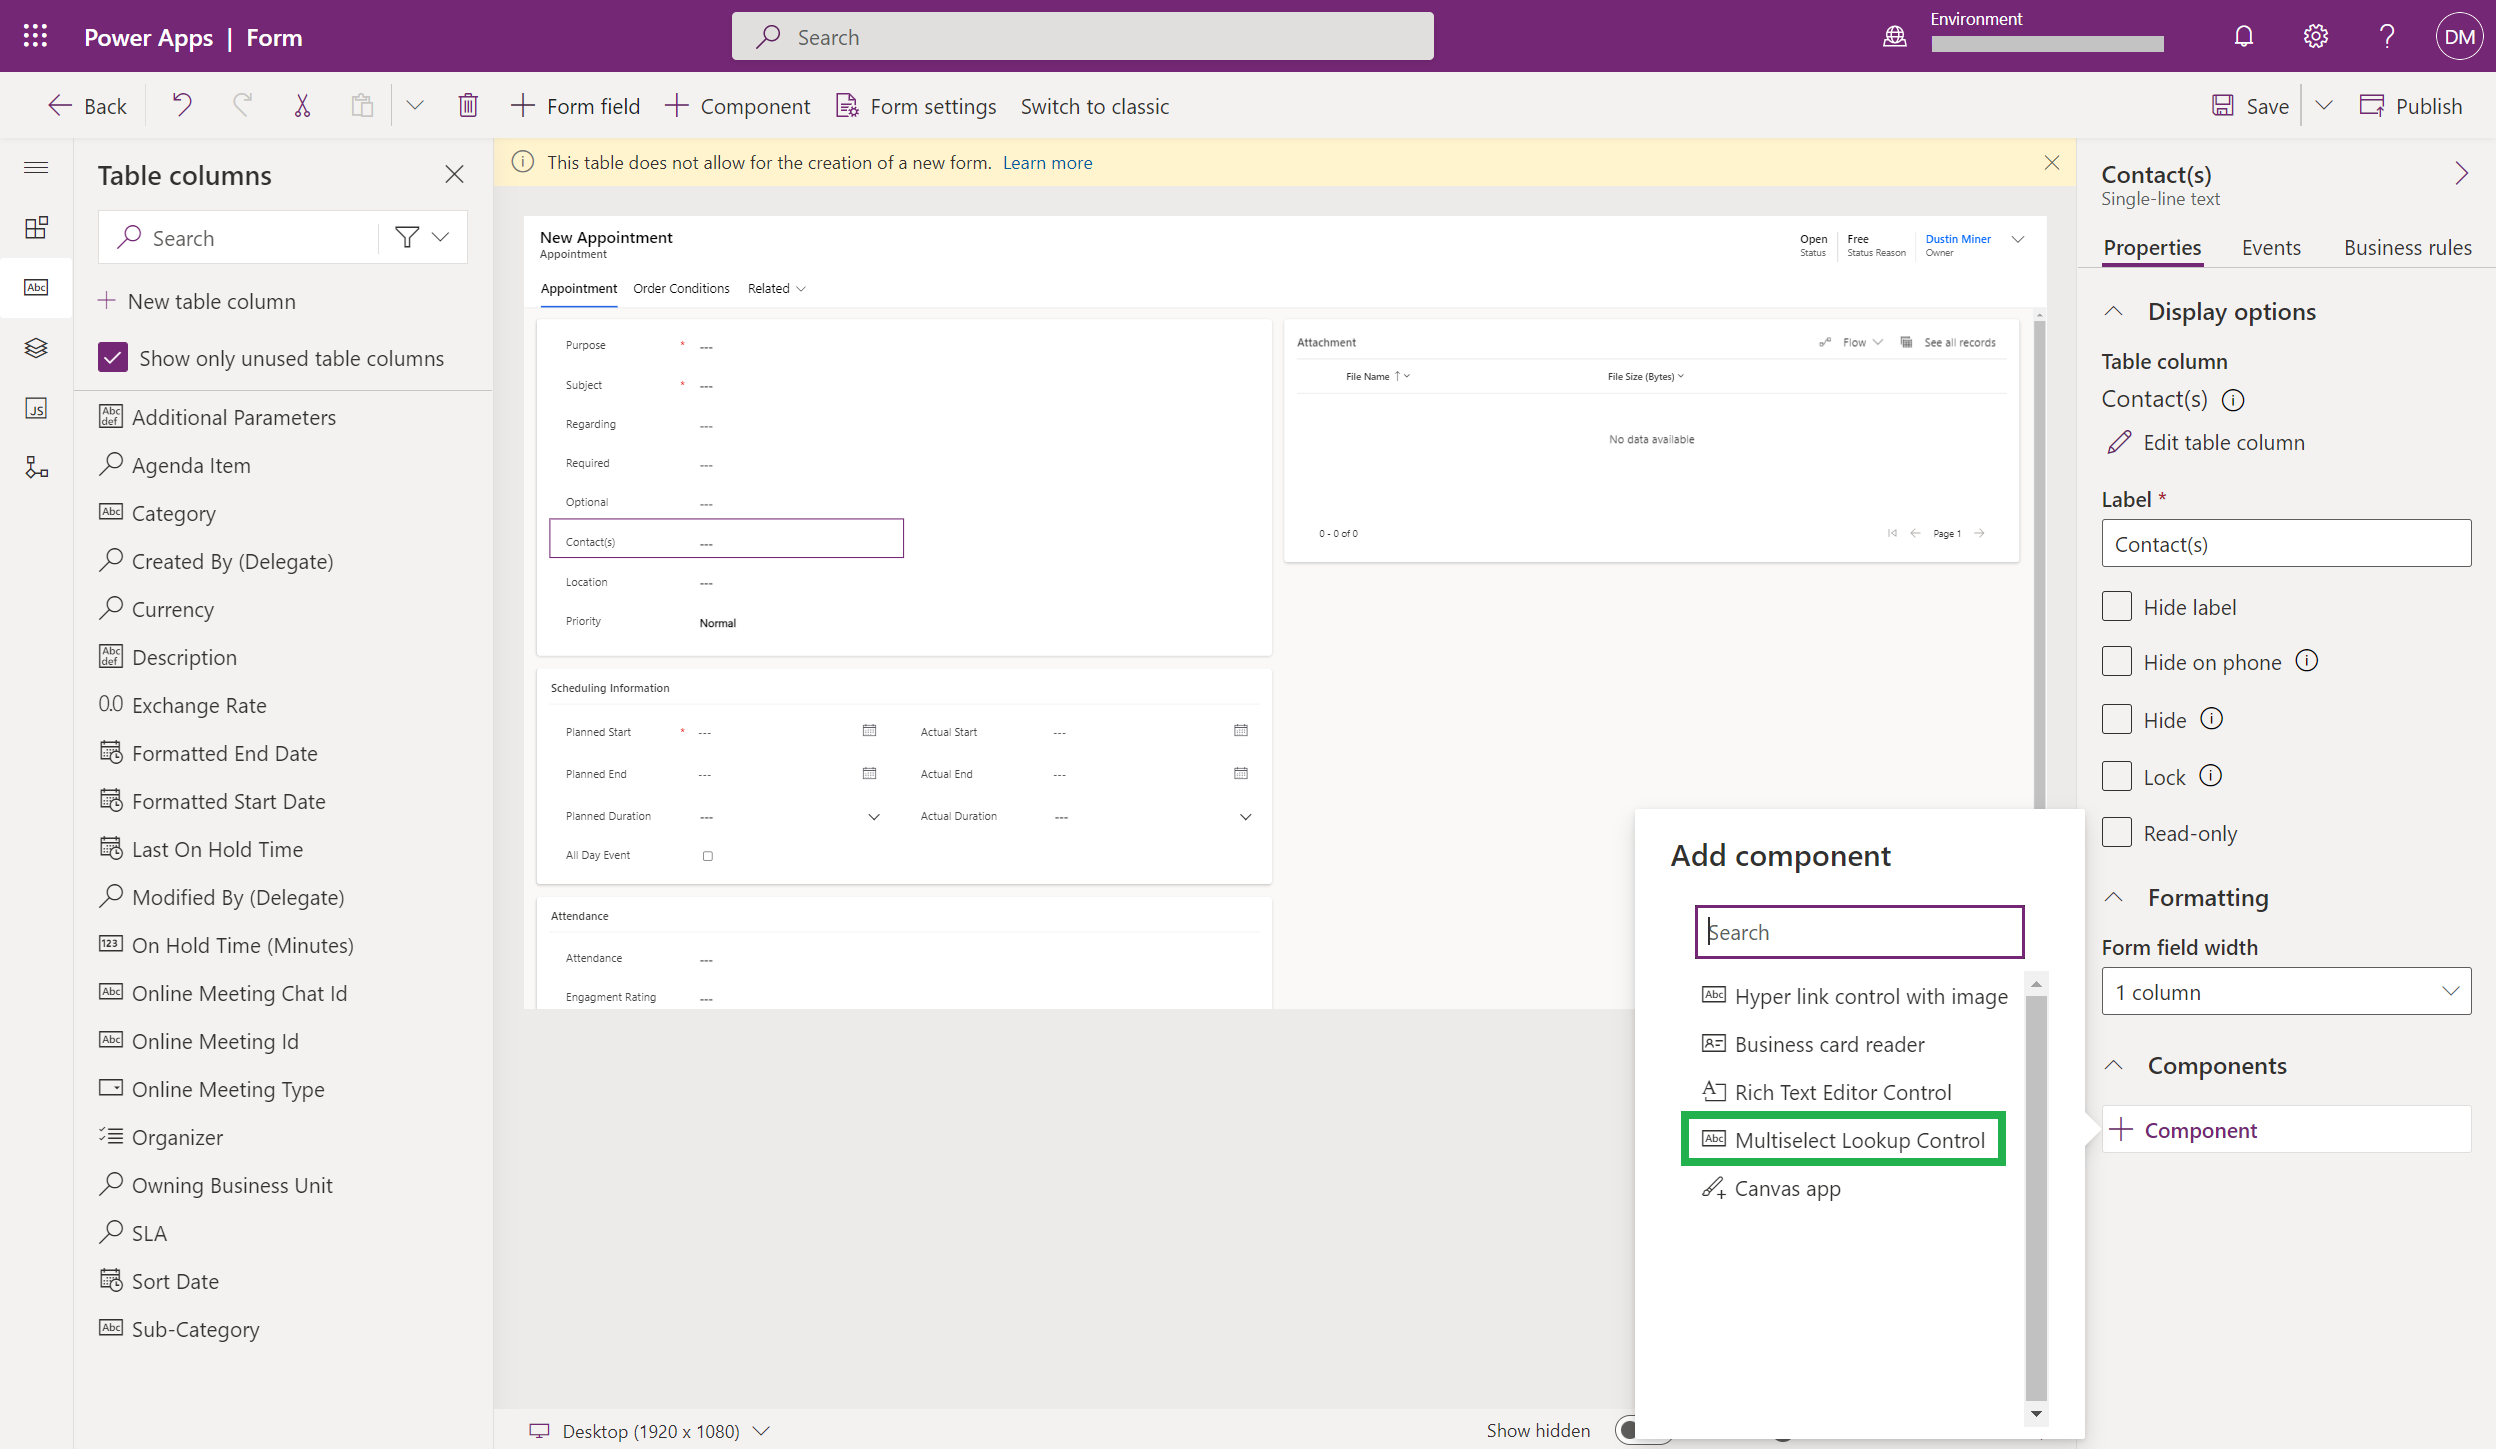The height and width of the screenshot is (1449, 2496).
Task: Open the Business rules flow icon in left rail
Action: [36, 467]
